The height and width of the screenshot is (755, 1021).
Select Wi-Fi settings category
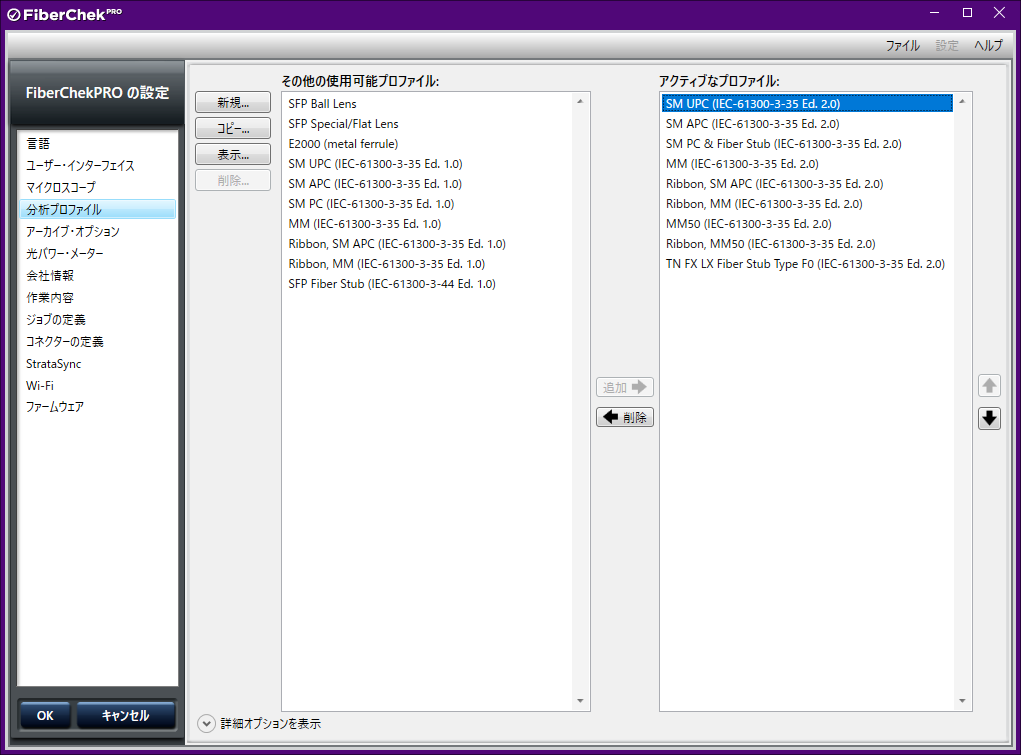(98, 386)
